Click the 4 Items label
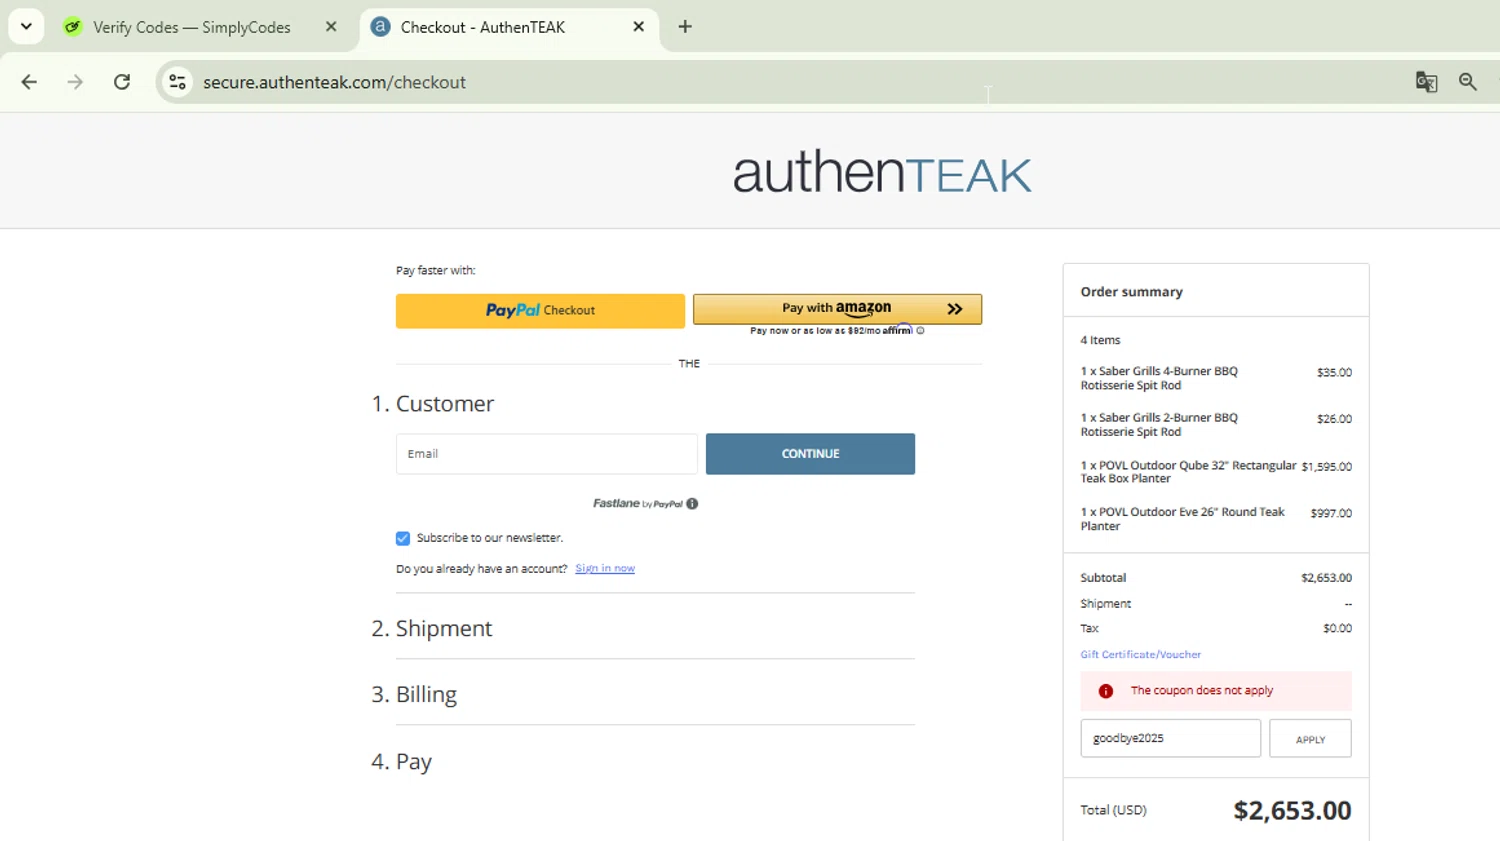 [1100, 340]
